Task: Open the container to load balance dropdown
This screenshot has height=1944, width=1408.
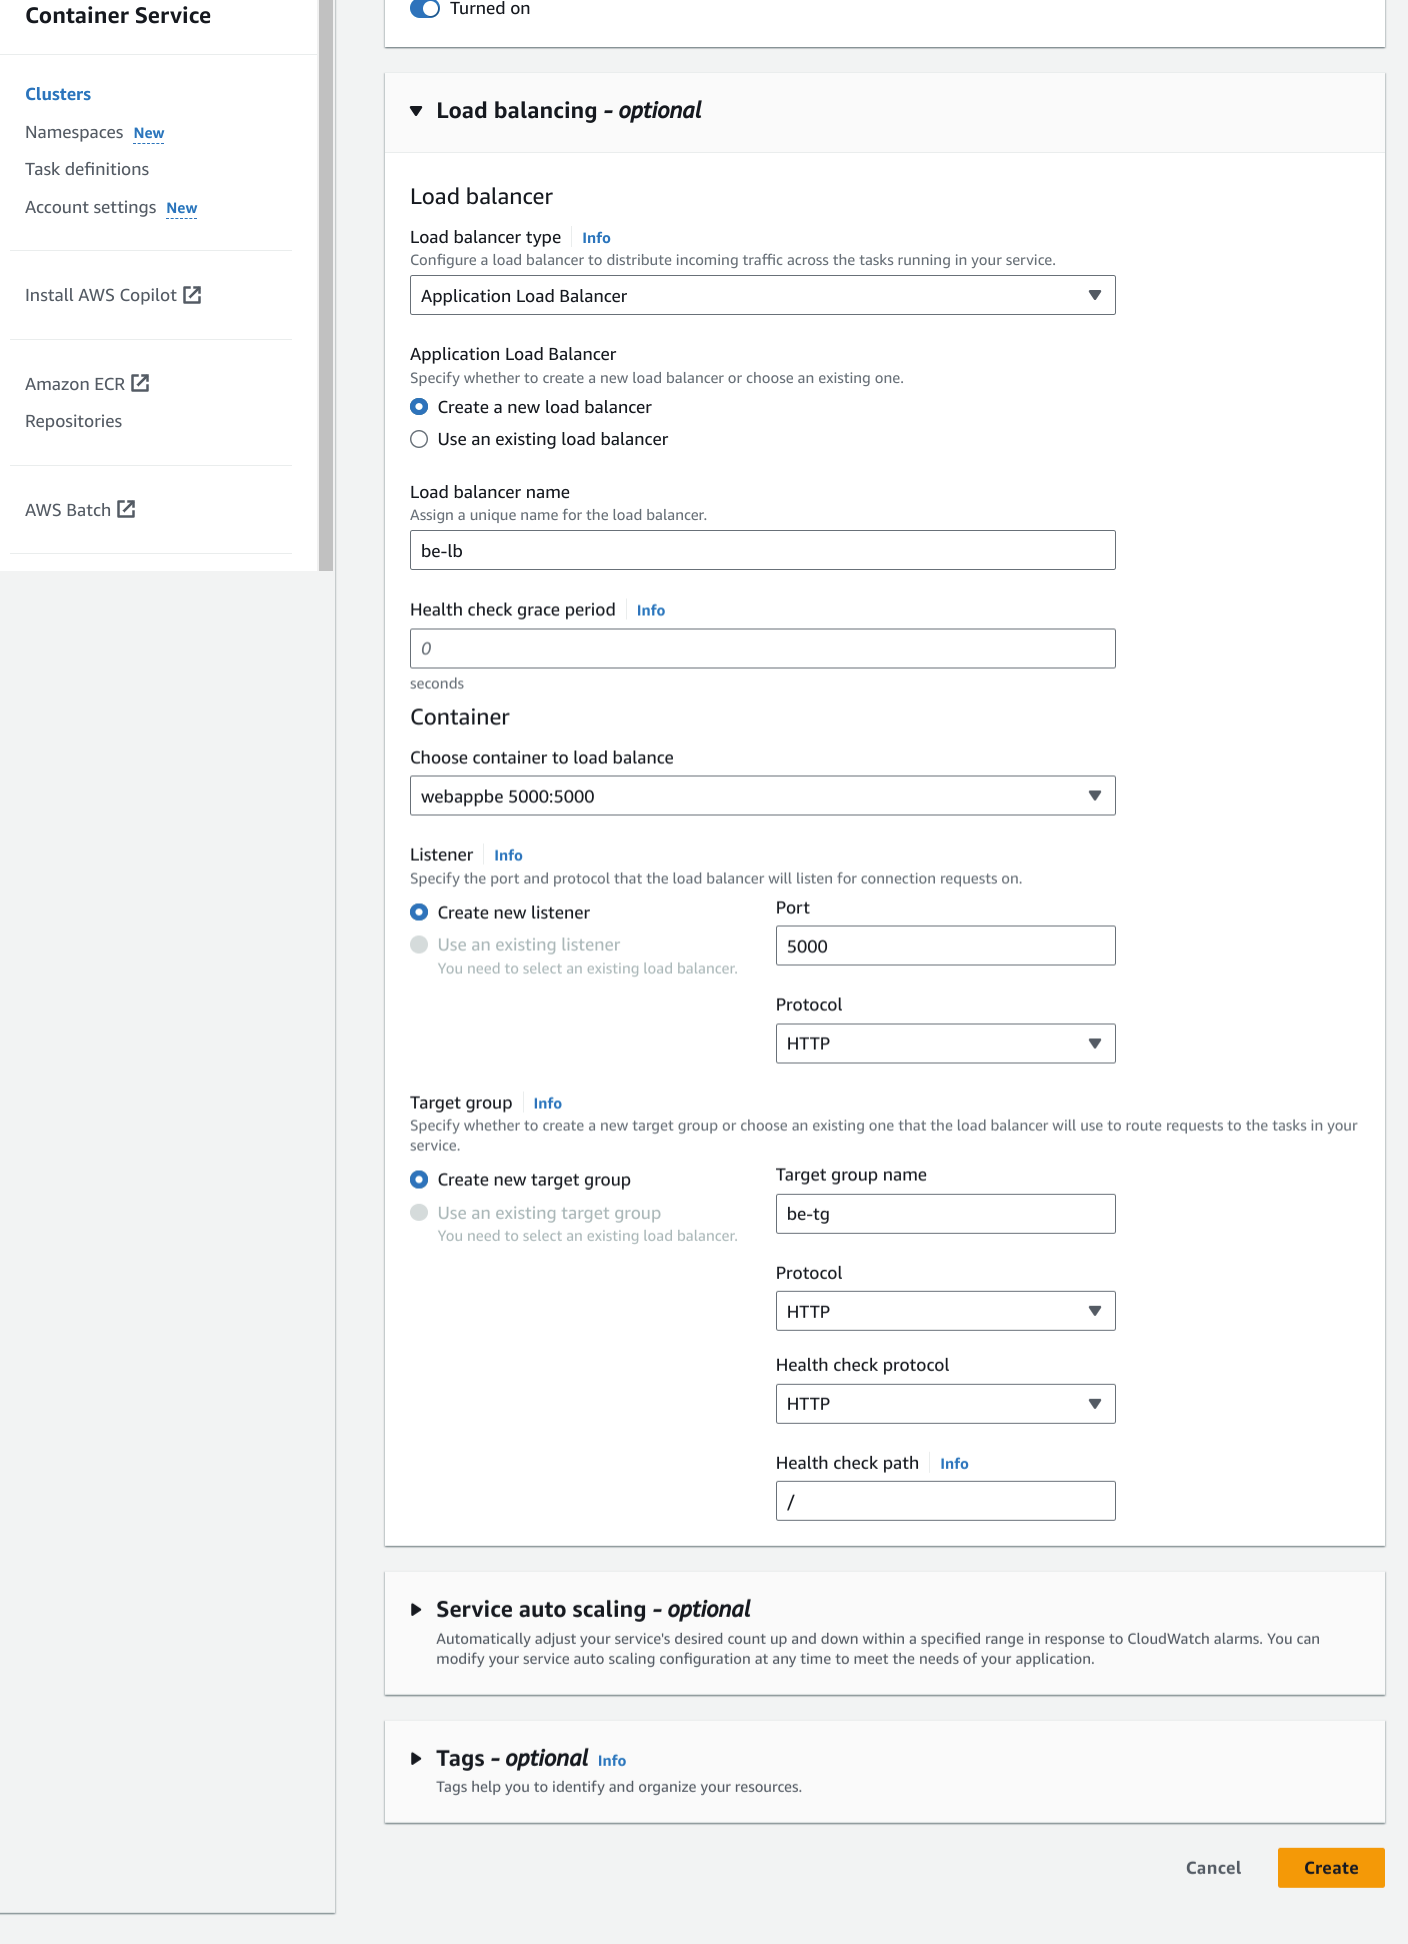Action: click(x=762, y=796)
